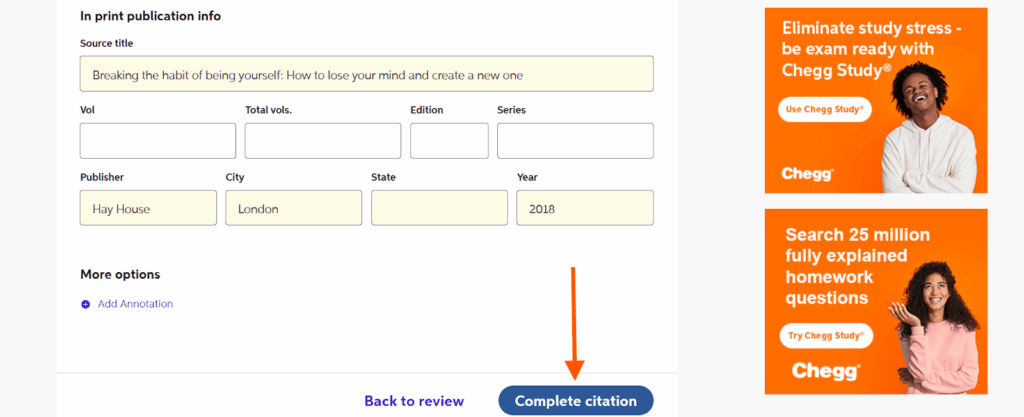
Task: Select the empty State field
Action: [440, 208]
